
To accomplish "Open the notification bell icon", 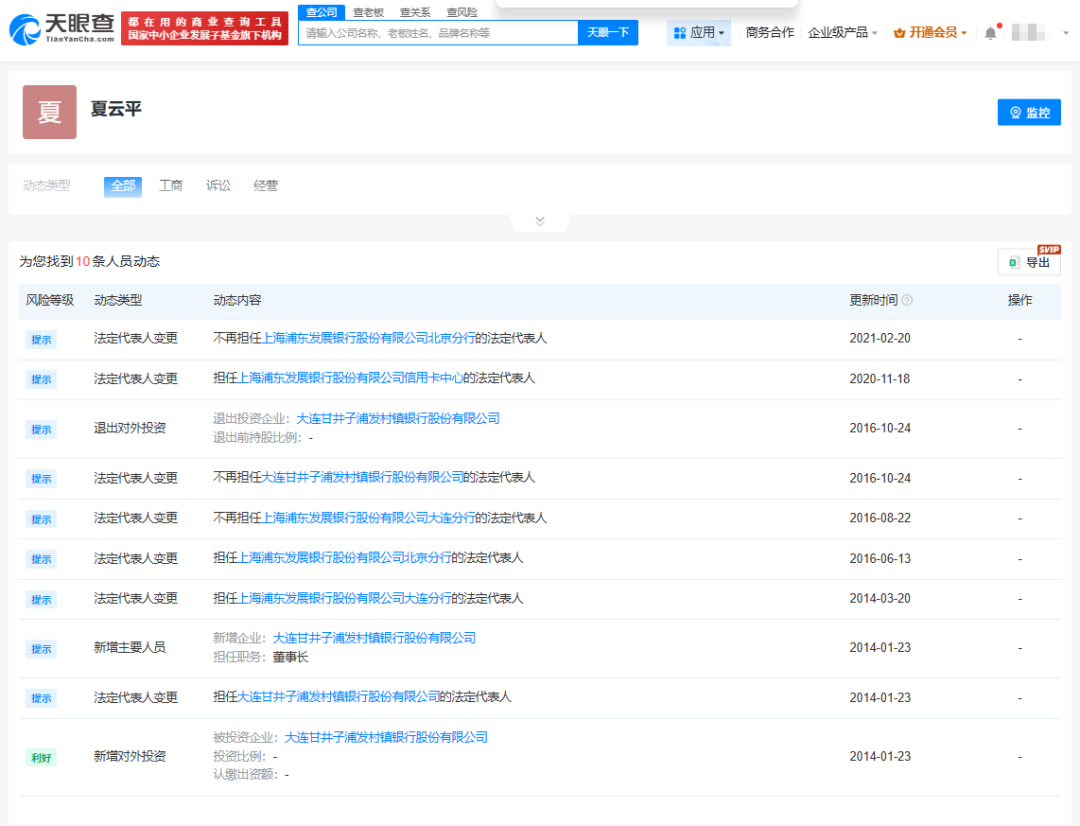I will point(990,32).
